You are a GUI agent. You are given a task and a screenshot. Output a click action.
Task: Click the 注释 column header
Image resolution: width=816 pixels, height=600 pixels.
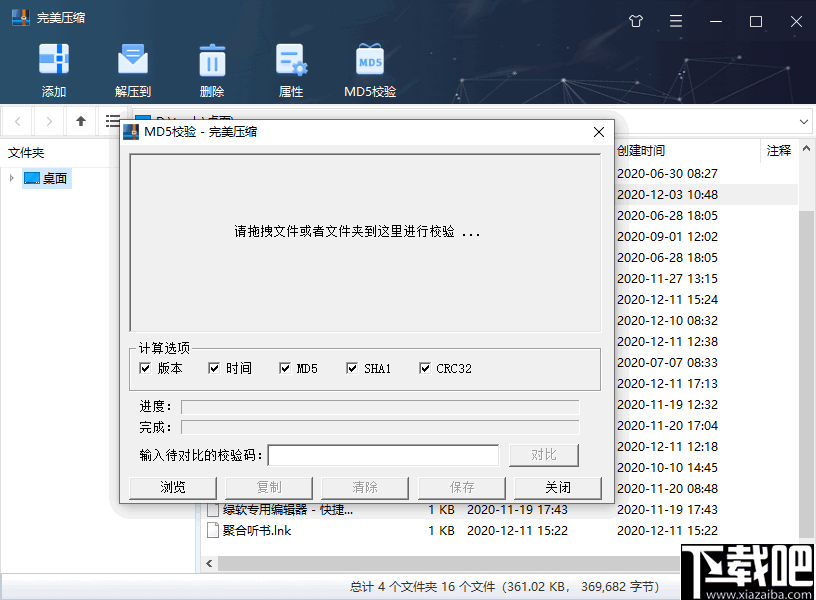pyautogui.click(x=779, y=151)
